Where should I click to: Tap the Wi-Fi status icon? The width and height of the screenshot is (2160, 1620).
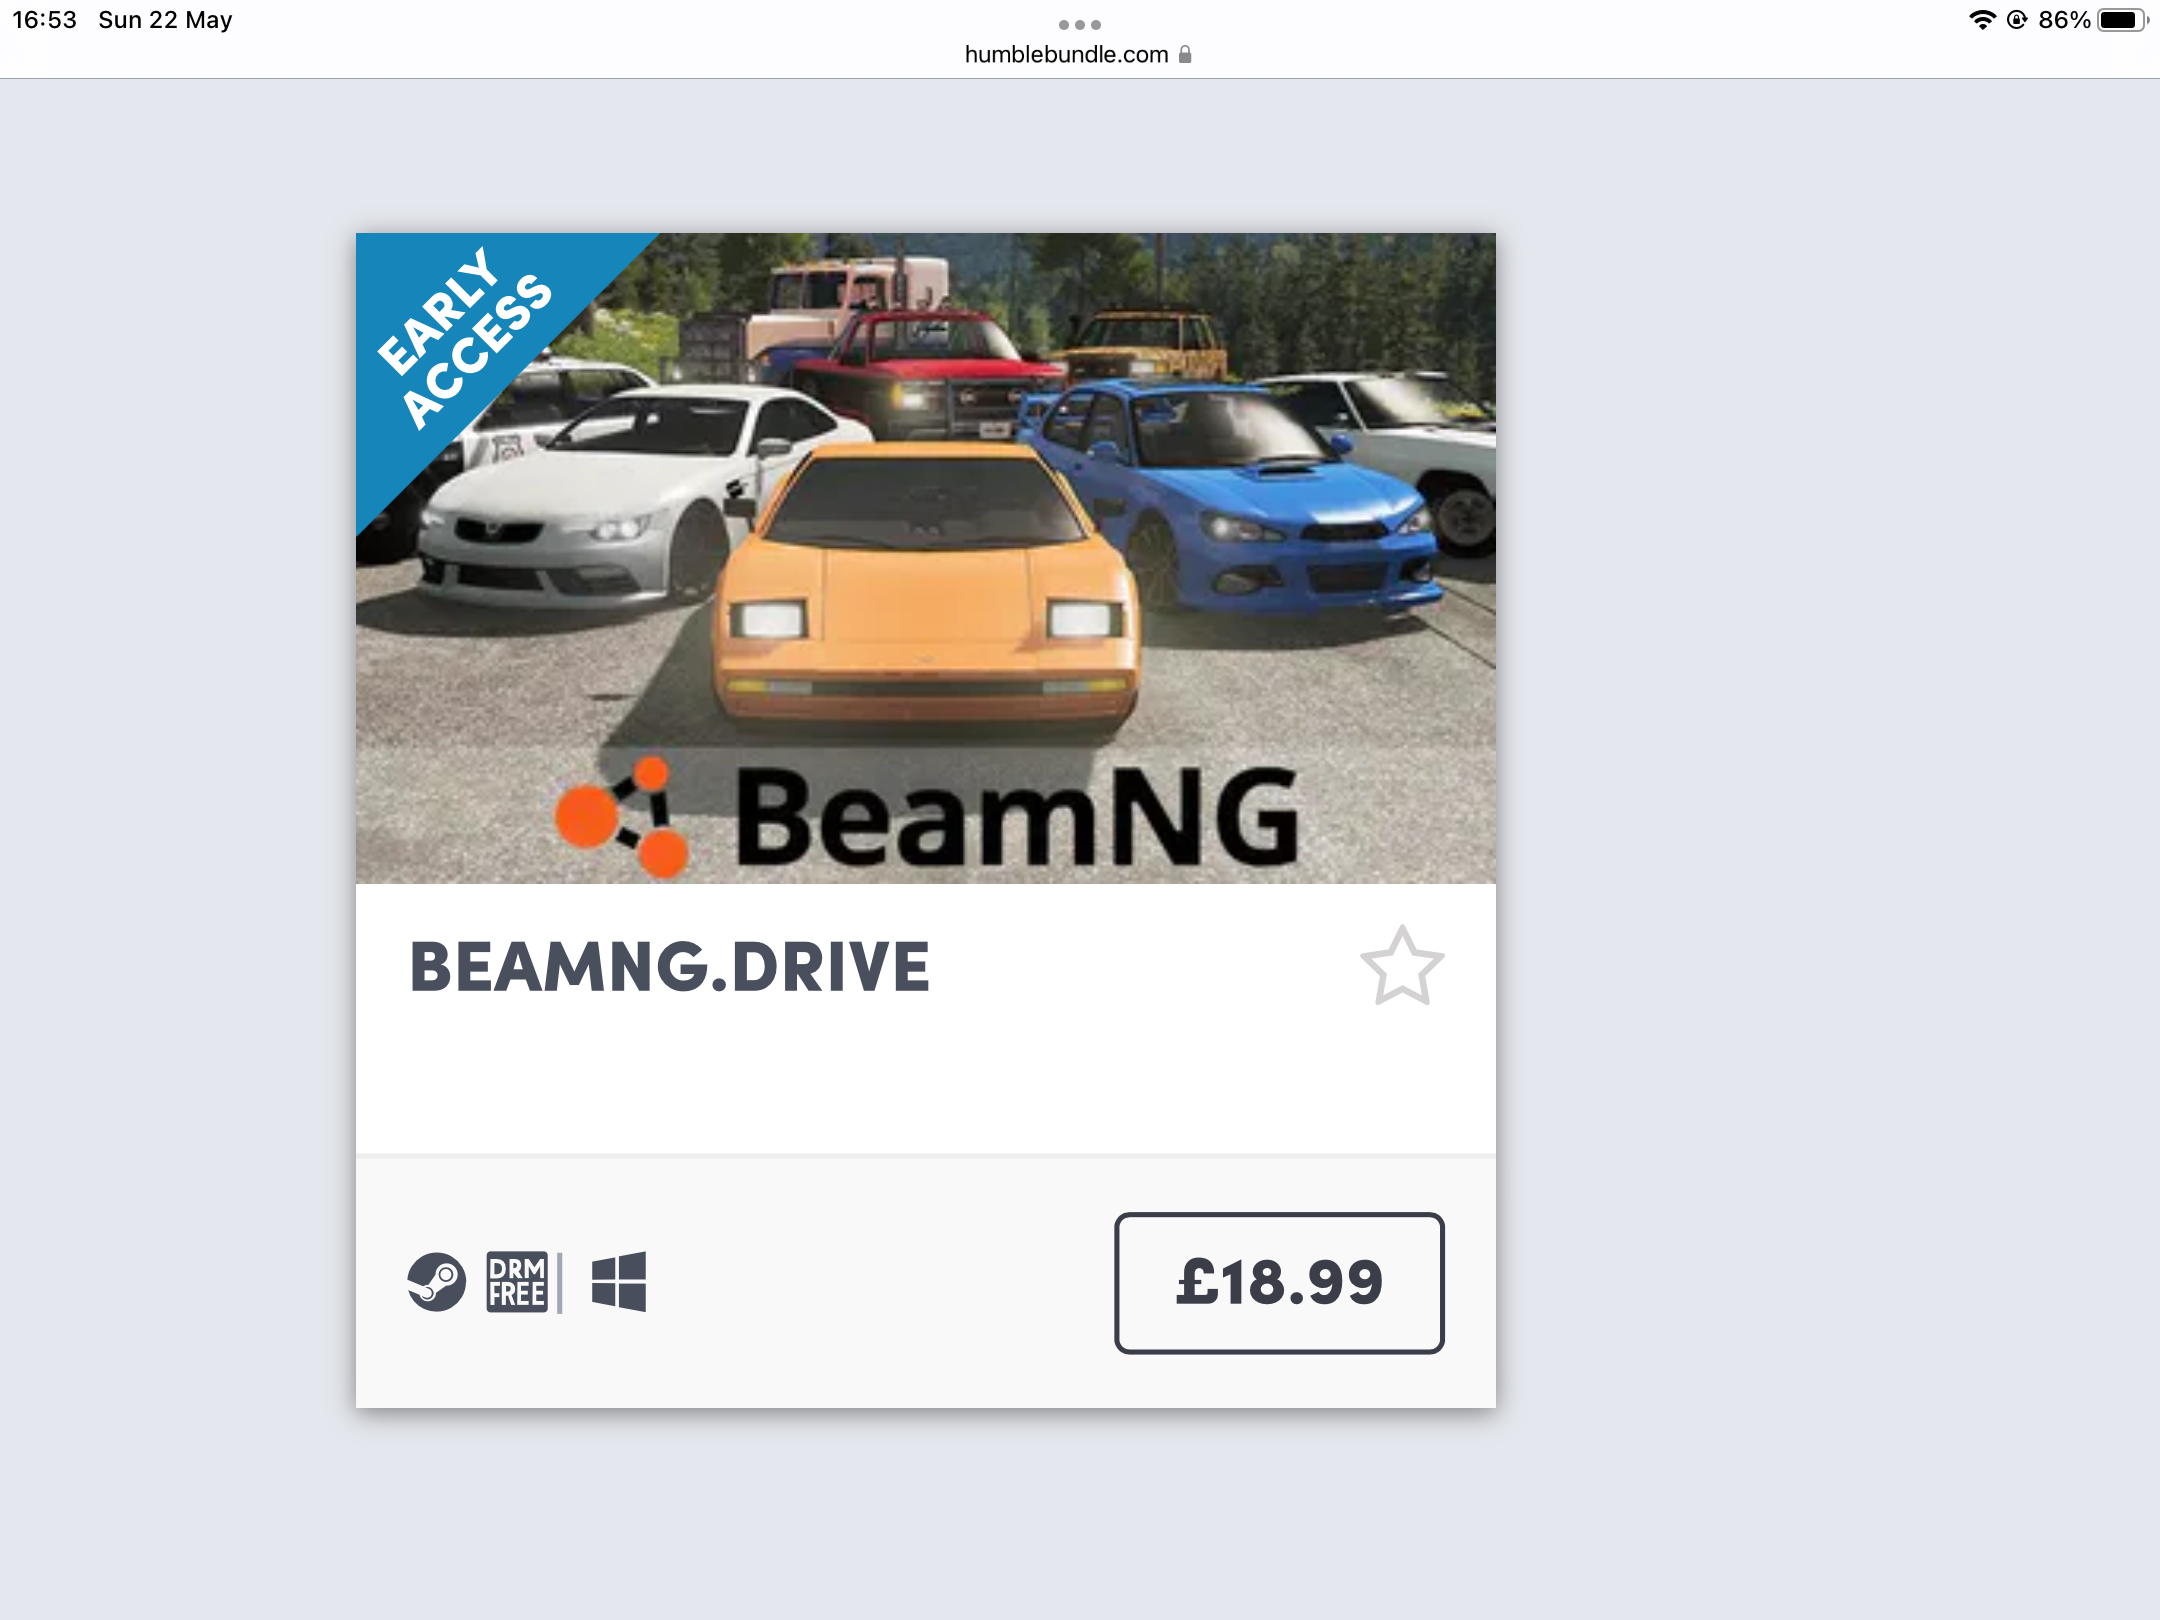1982,20
